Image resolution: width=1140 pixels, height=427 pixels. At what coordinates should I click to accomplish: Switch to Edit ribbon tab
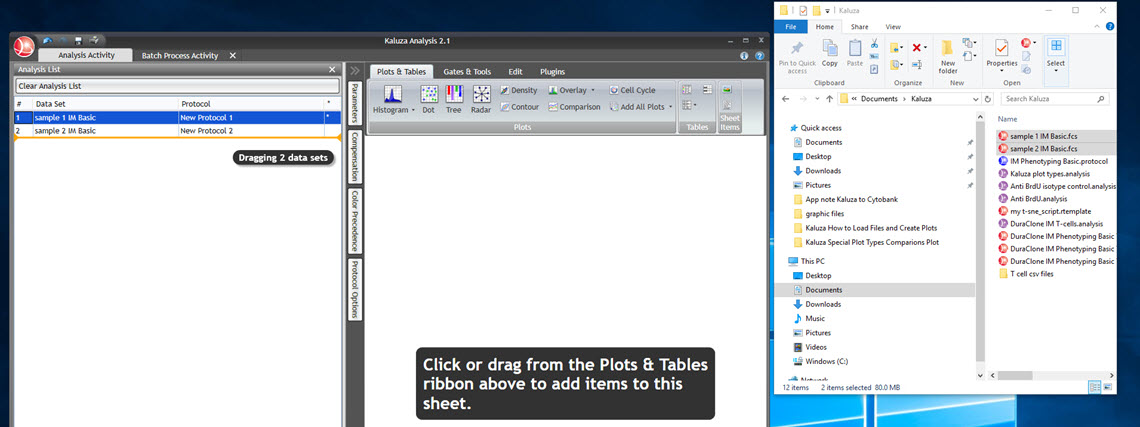pos(515,72)
